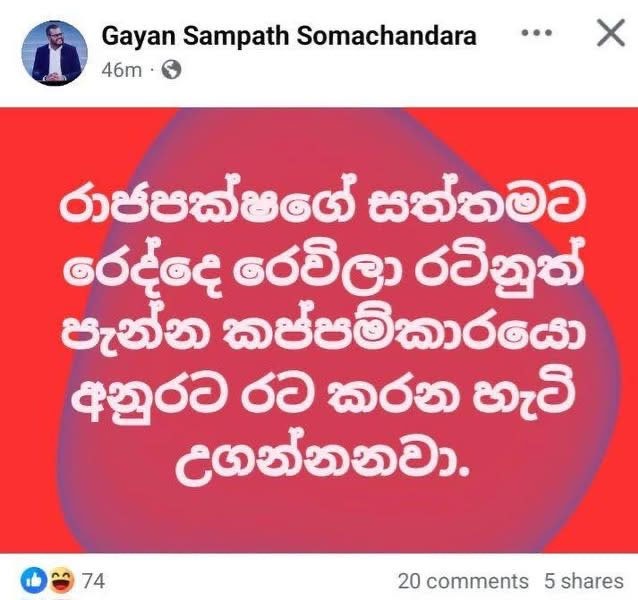The height and width of the screenshot is (600, 638).
Task: Click the globe public audience icon
Action: tap(171, 70)
